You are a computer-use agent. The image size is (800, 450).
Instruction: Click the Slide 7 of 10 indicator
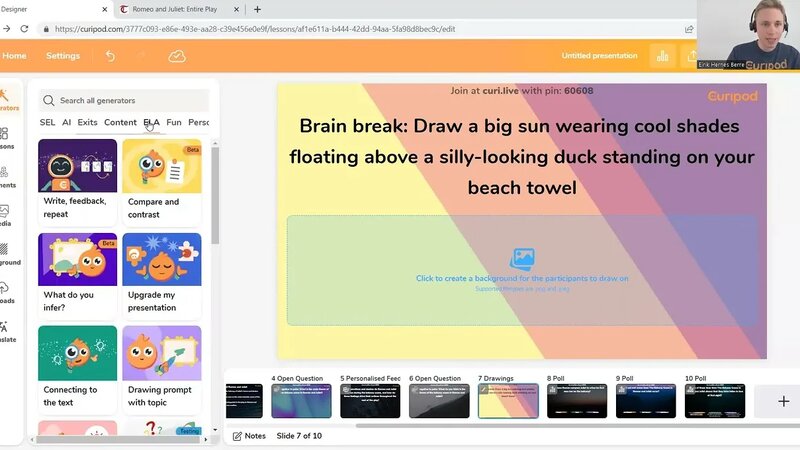coord(299,436)
